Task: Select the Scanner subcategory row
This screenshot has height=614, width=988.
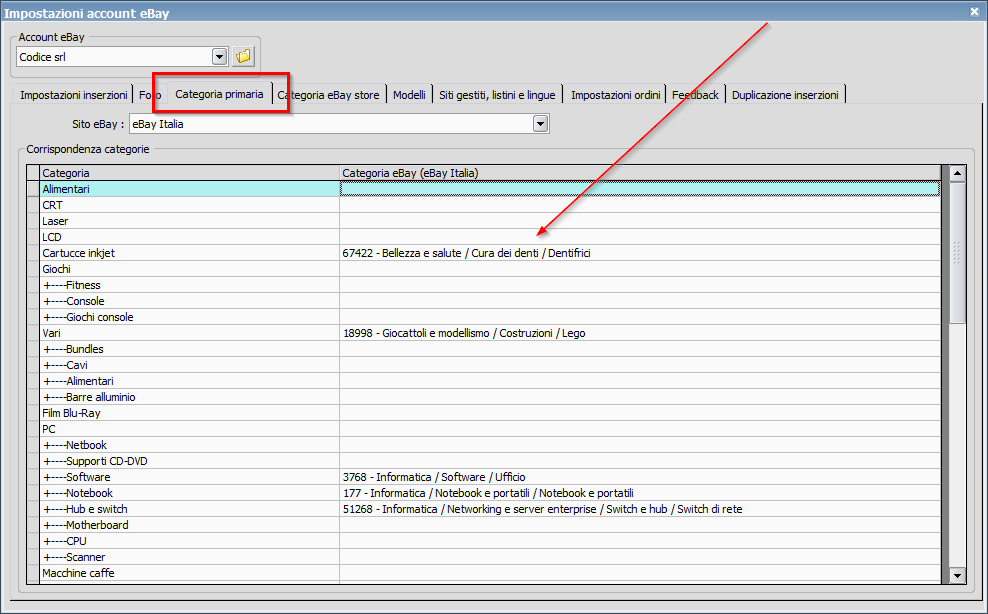Action: click(190, 557)
